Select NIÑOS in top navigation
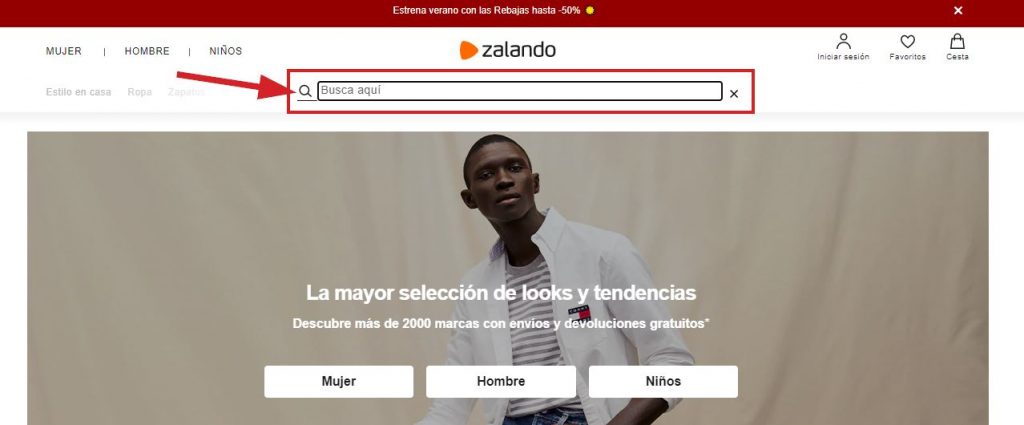The image size is (1024, 425). tap(225, 51)
